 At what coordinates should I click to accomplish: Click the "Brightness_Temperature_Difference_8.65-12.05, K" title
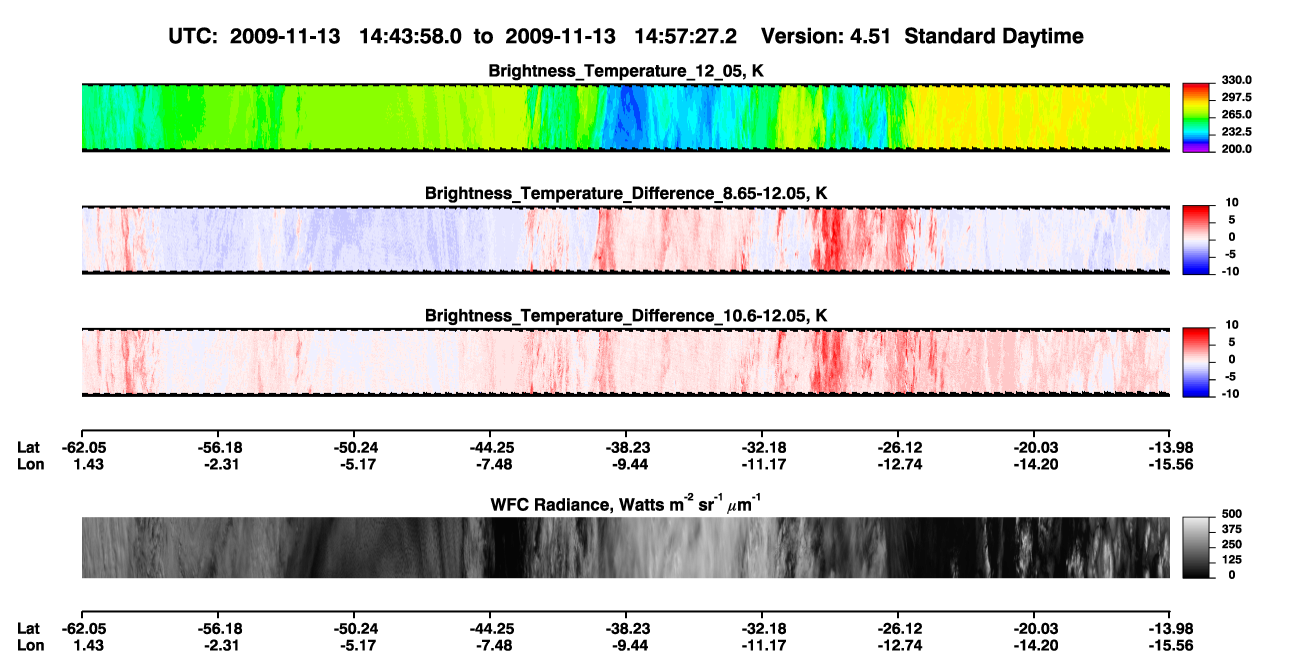(x=626, y=192)
